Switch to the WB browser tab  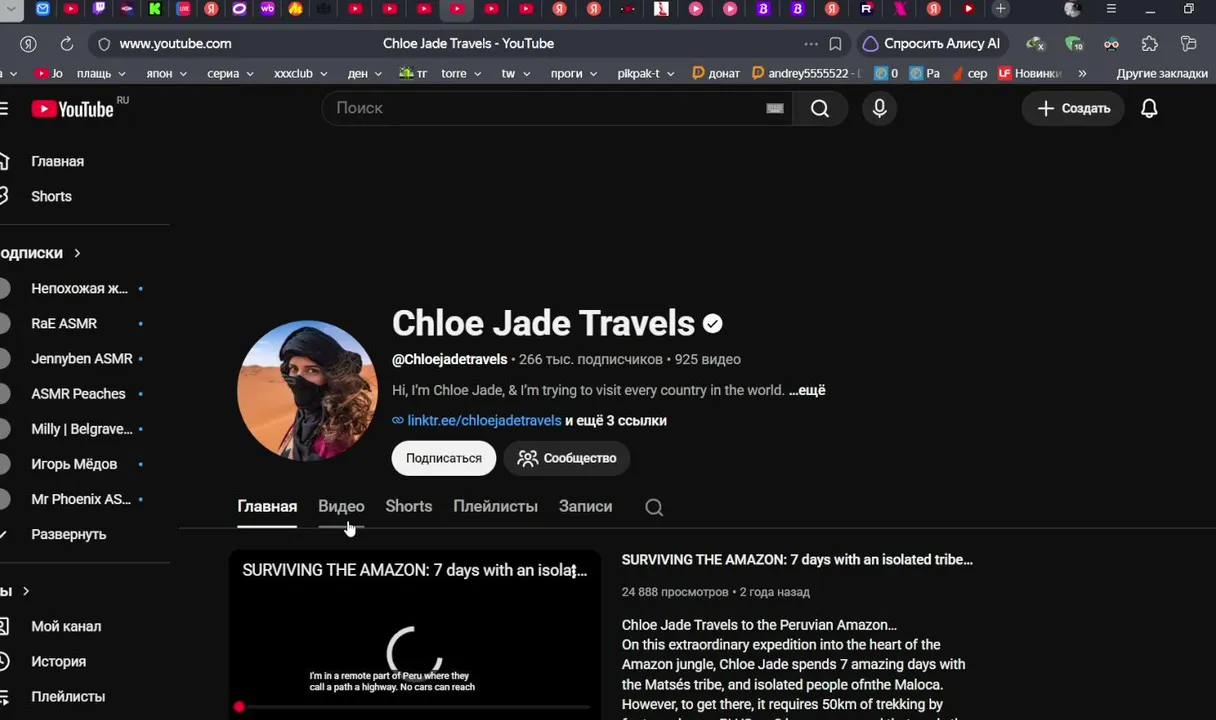tap(267, 9)
